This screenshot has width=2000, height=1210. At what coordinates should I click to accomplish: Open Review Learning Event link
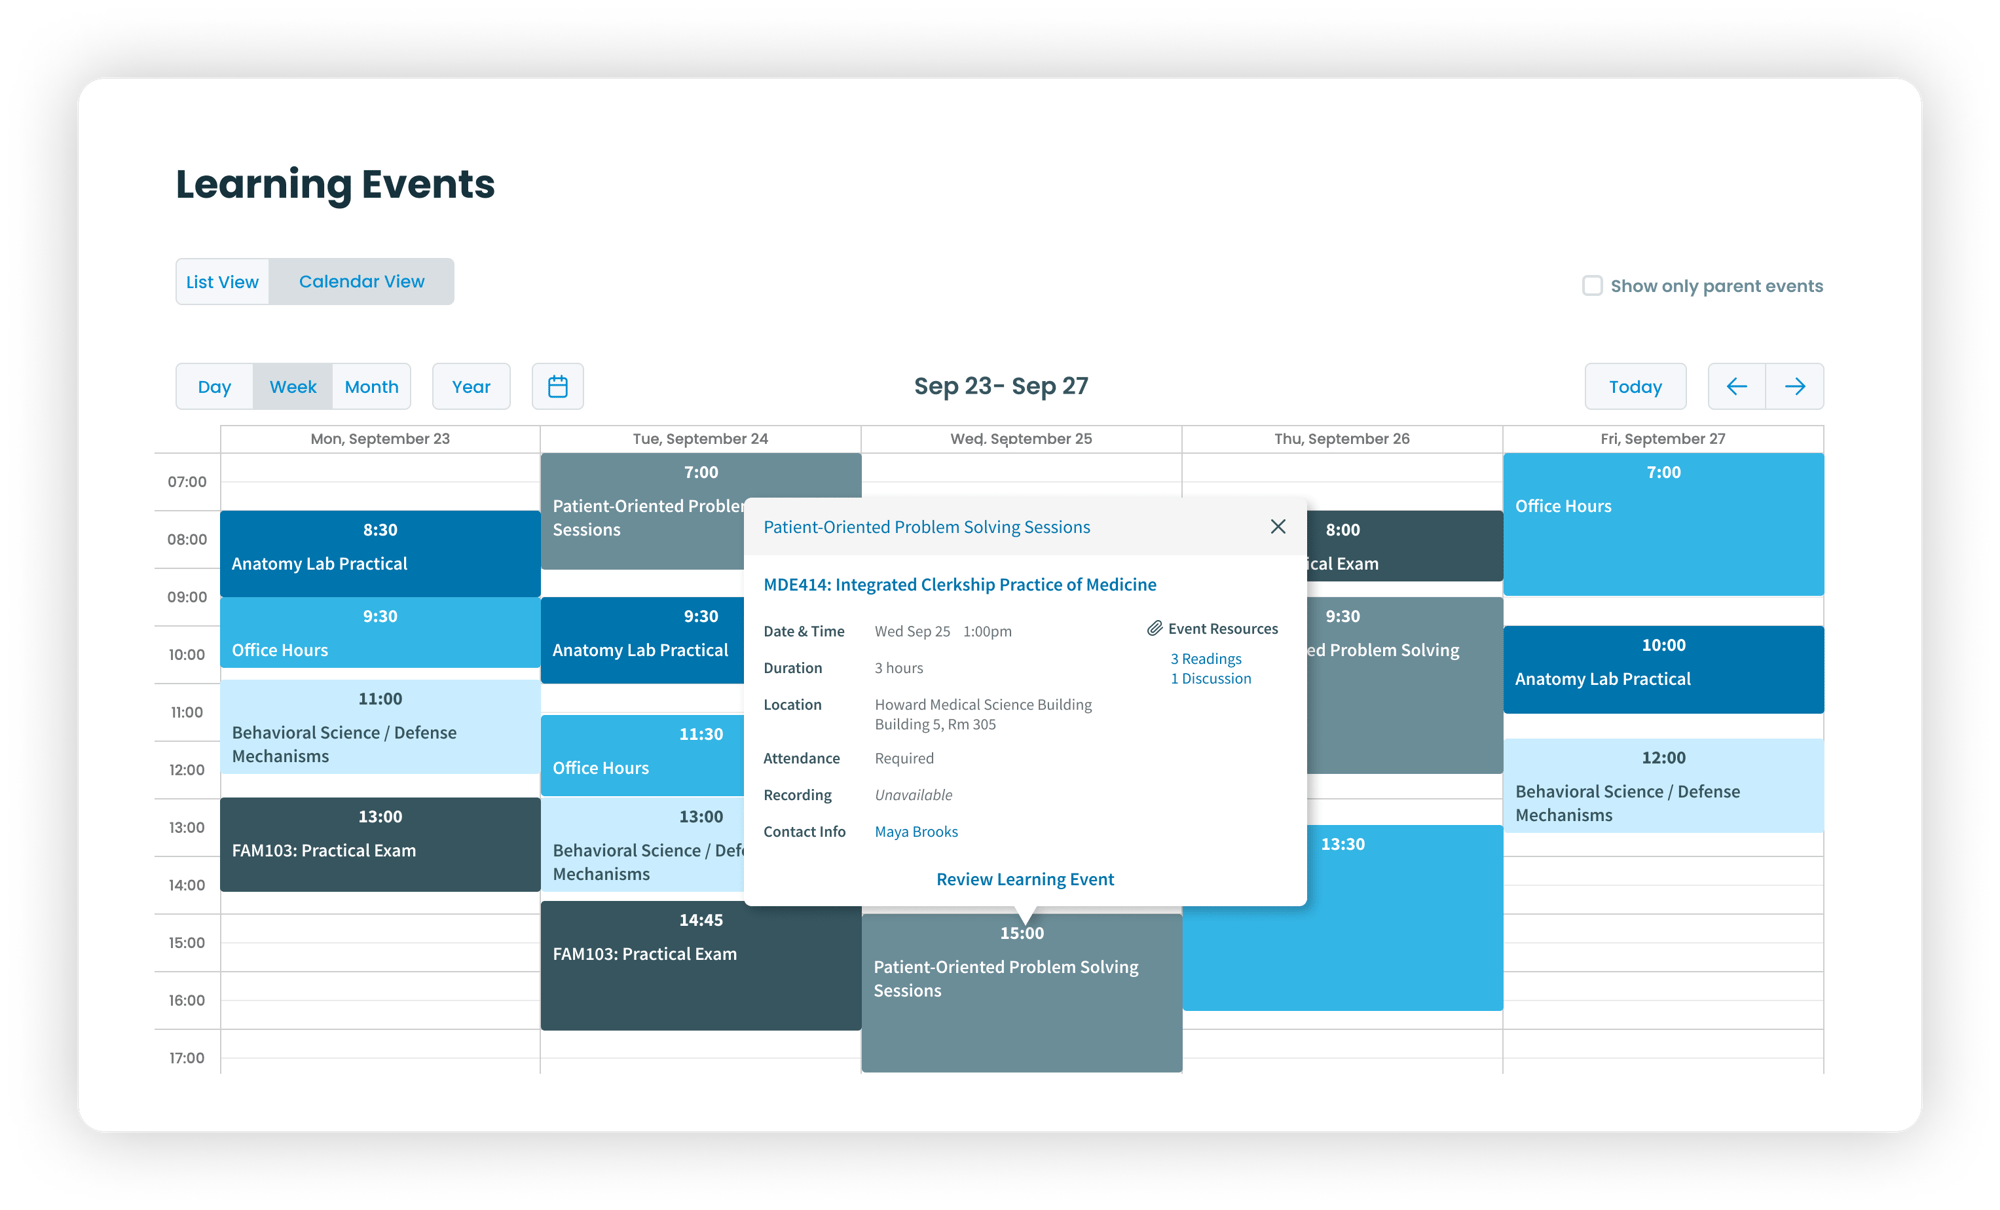coord(1024,877)
